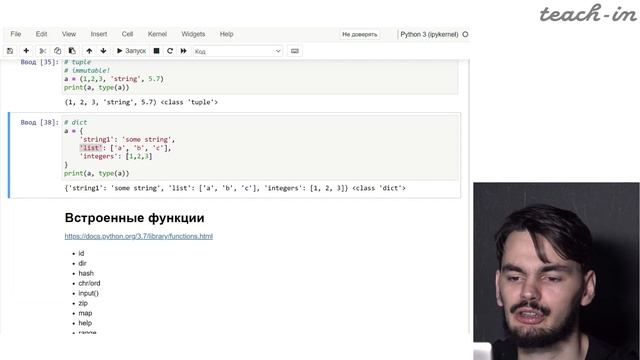The height and width of the screenshot is (360, 640).
Task: Click the 'id' list item
Action: 81,253
